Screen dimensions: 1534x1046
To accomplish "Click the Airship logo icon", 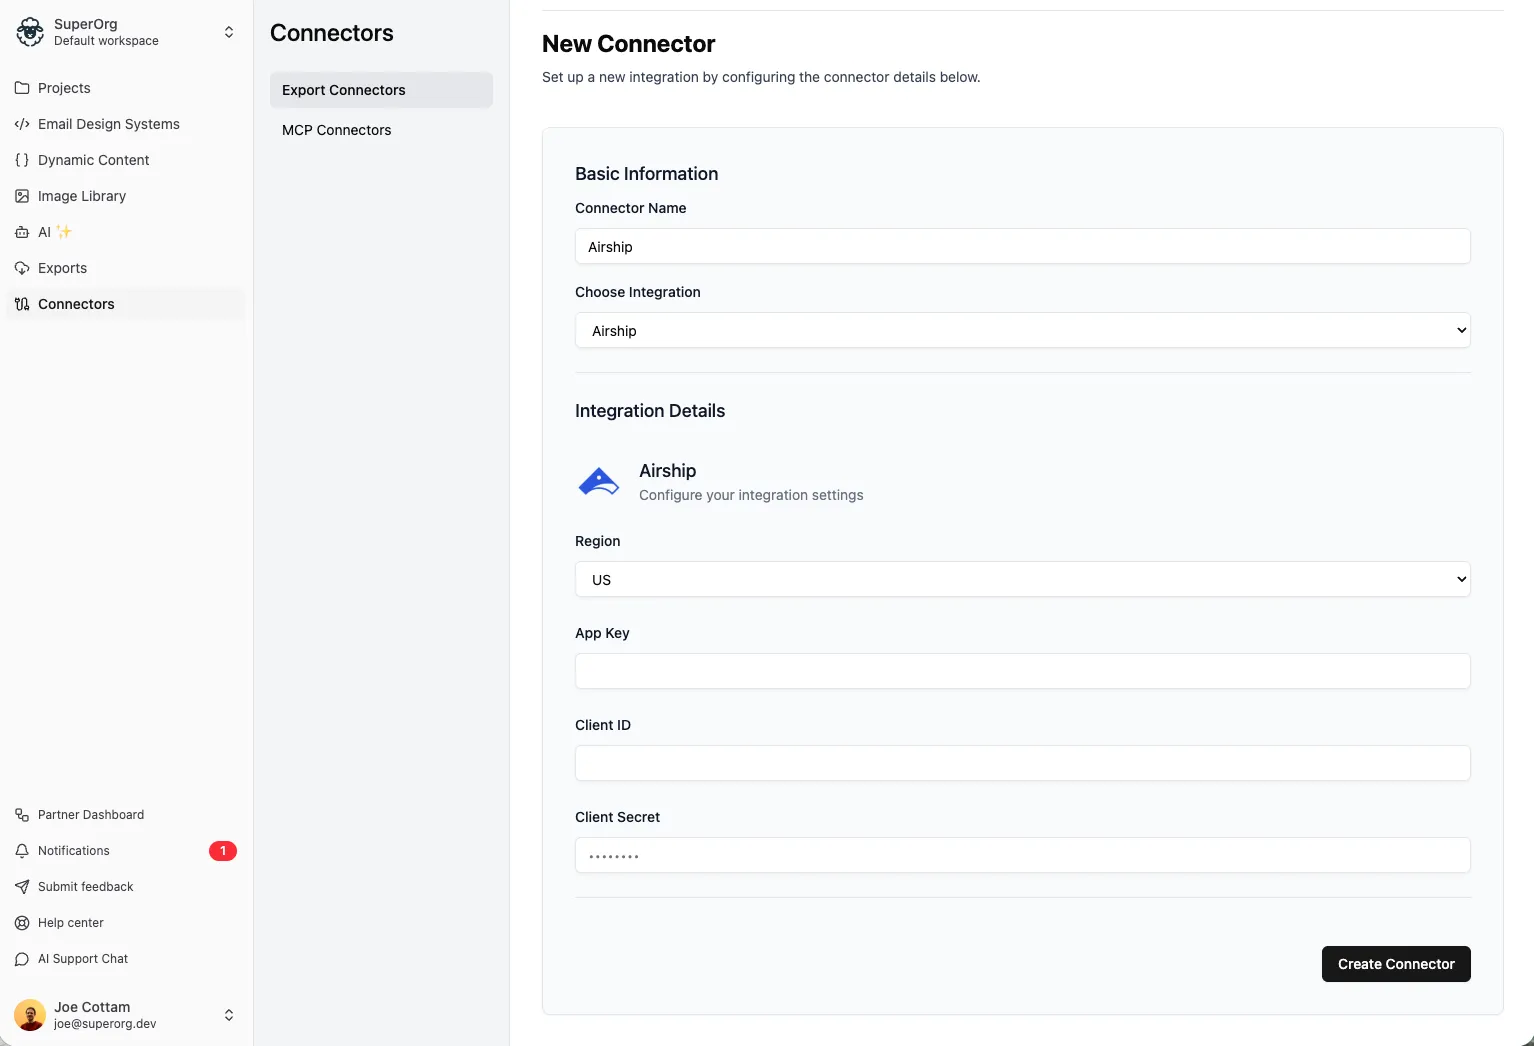I will pyautogui.click(x=599, y=482).
